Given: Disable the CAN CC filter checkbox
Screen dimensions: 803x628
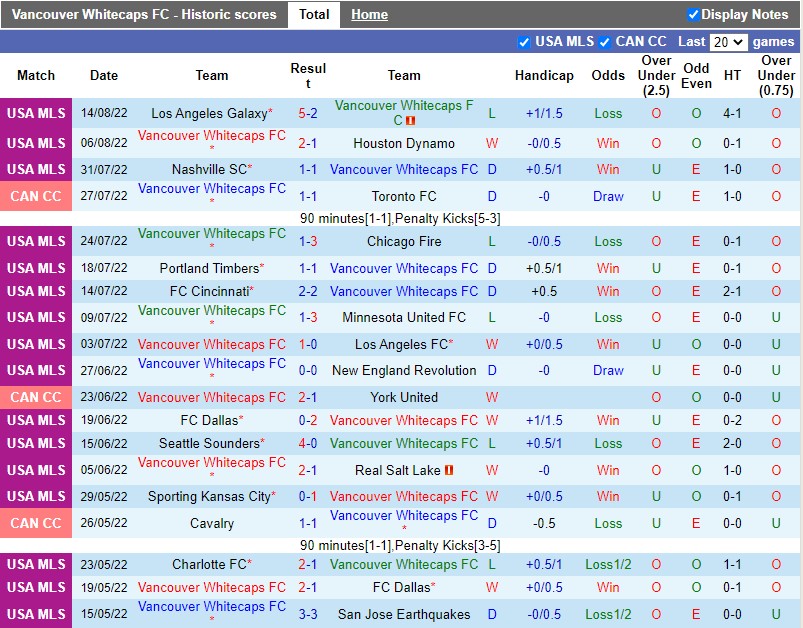Looking at the screenshot, I should click(x=604, y=42).
